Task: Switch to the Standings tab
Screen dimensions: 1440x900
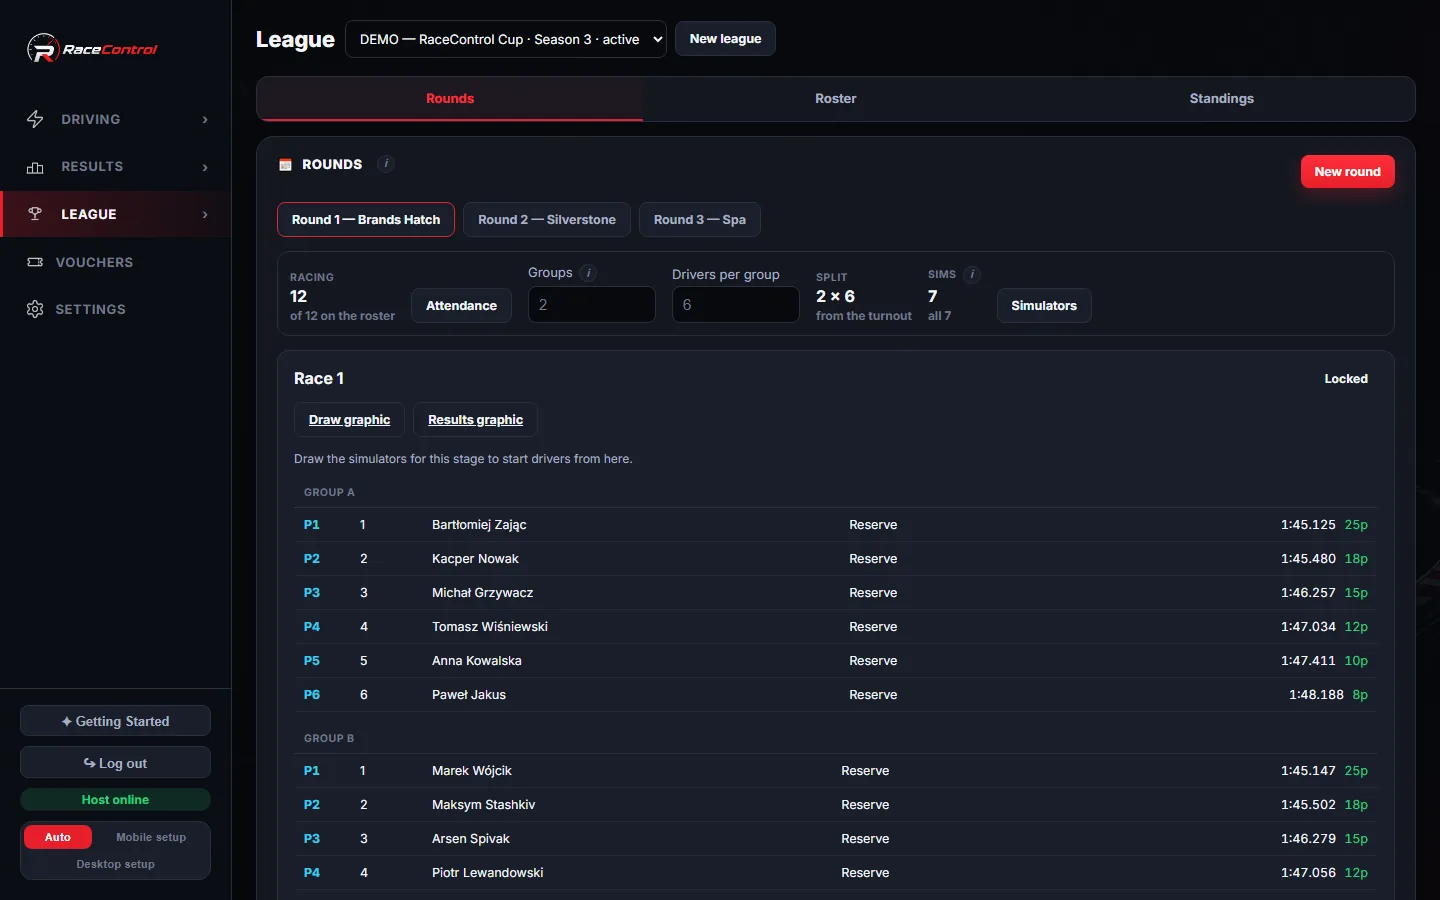Action: [x=1222, y=98]
